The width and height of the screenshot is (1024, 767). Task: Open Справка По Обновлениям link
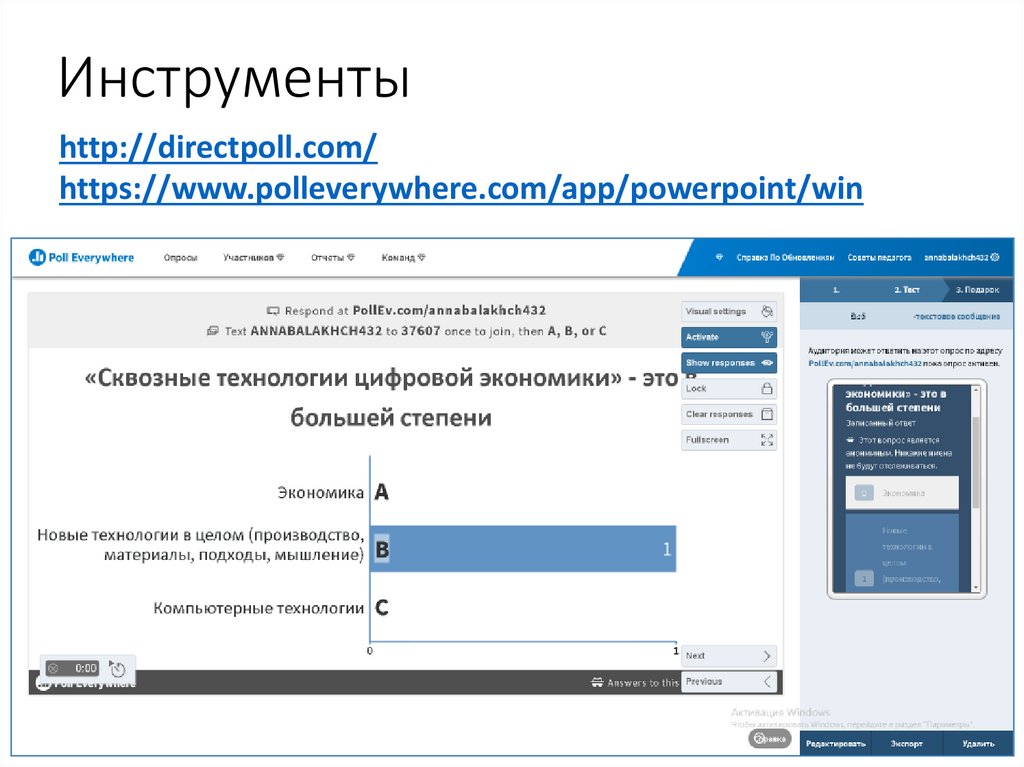tap(786, 257)
